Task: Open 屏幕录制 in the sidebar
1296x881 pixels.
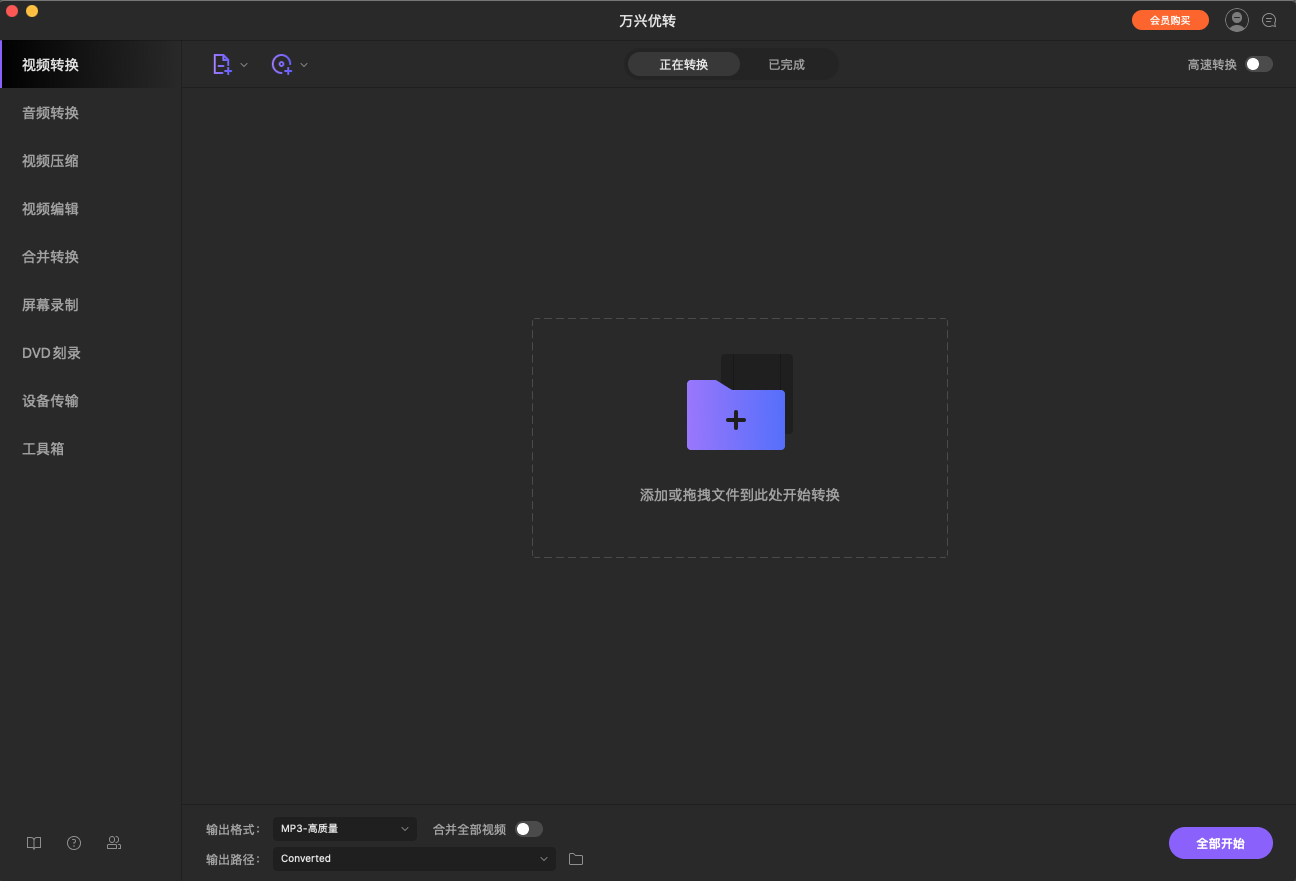Action: [x=51, y=305]
